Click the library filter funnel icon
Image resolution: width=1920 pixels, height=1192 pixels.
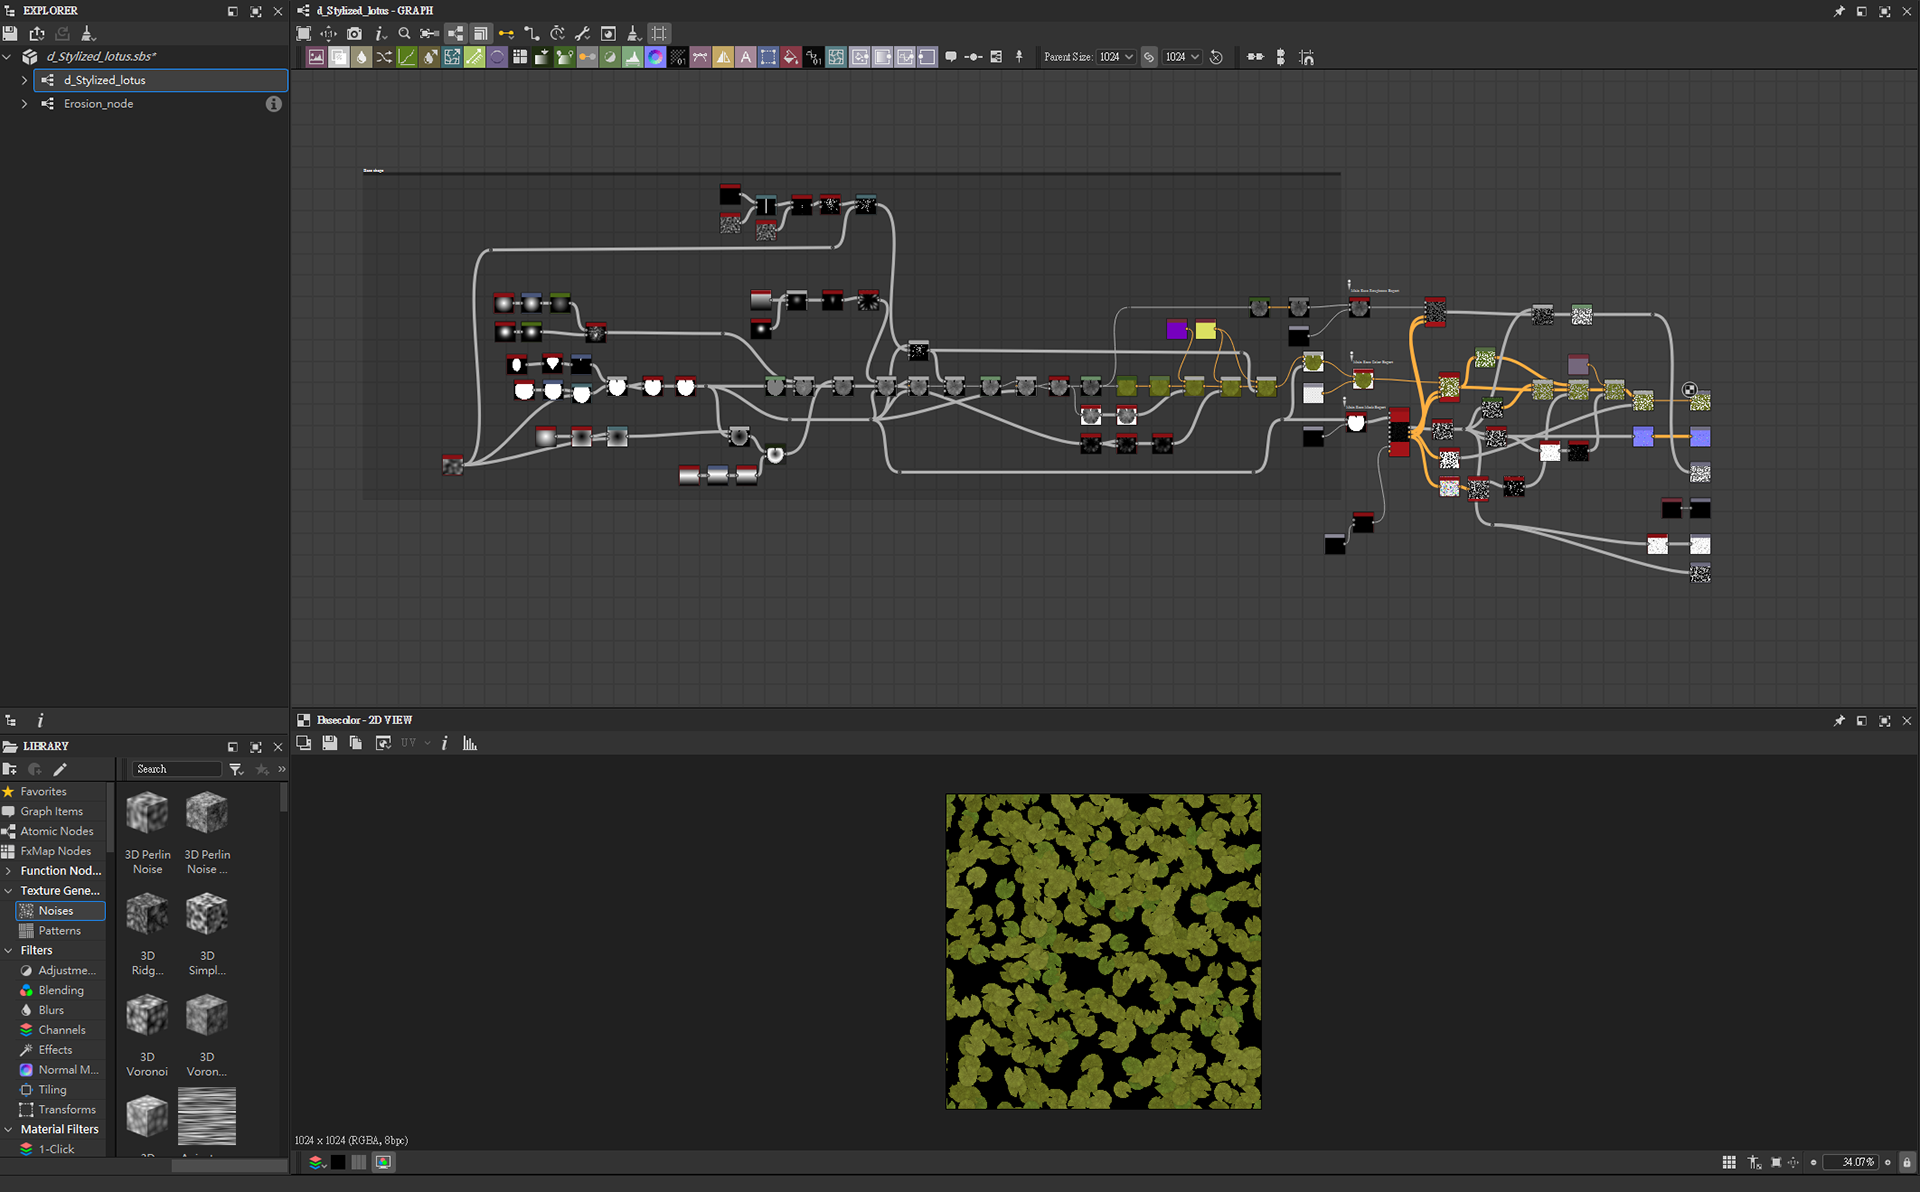tap(236, 769)
